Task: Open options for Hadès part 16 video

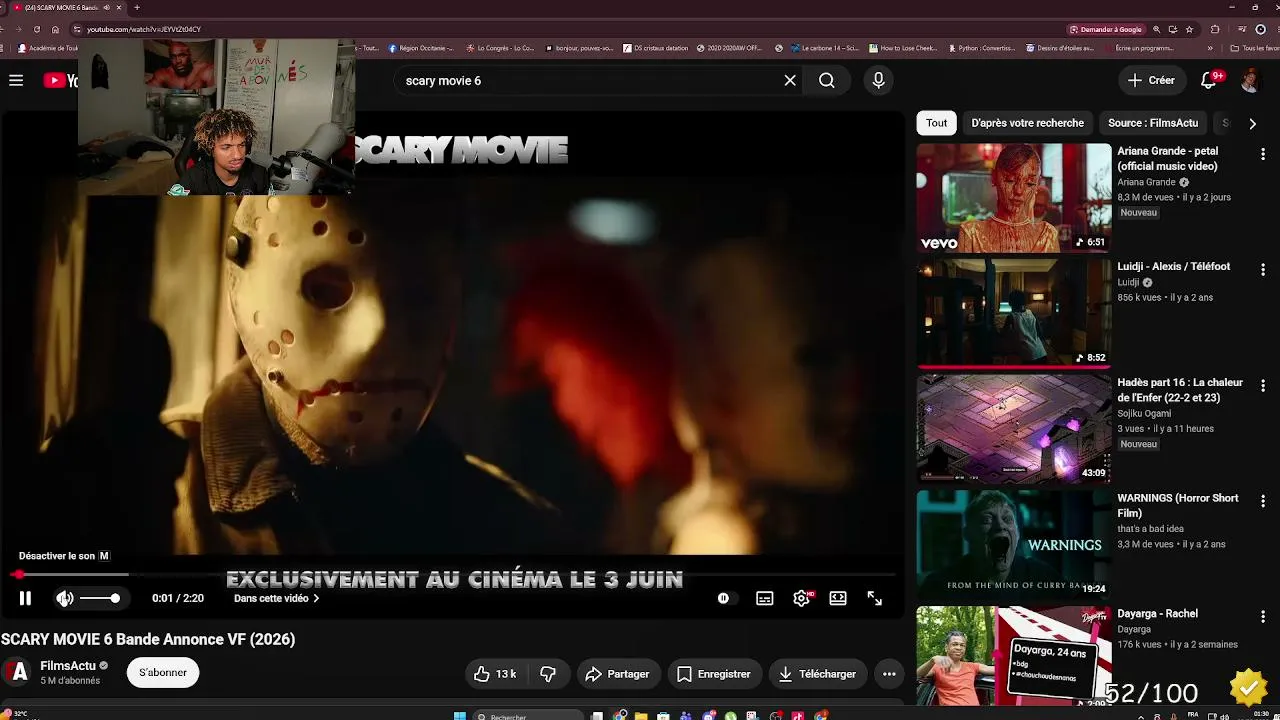Action: 1263,386
